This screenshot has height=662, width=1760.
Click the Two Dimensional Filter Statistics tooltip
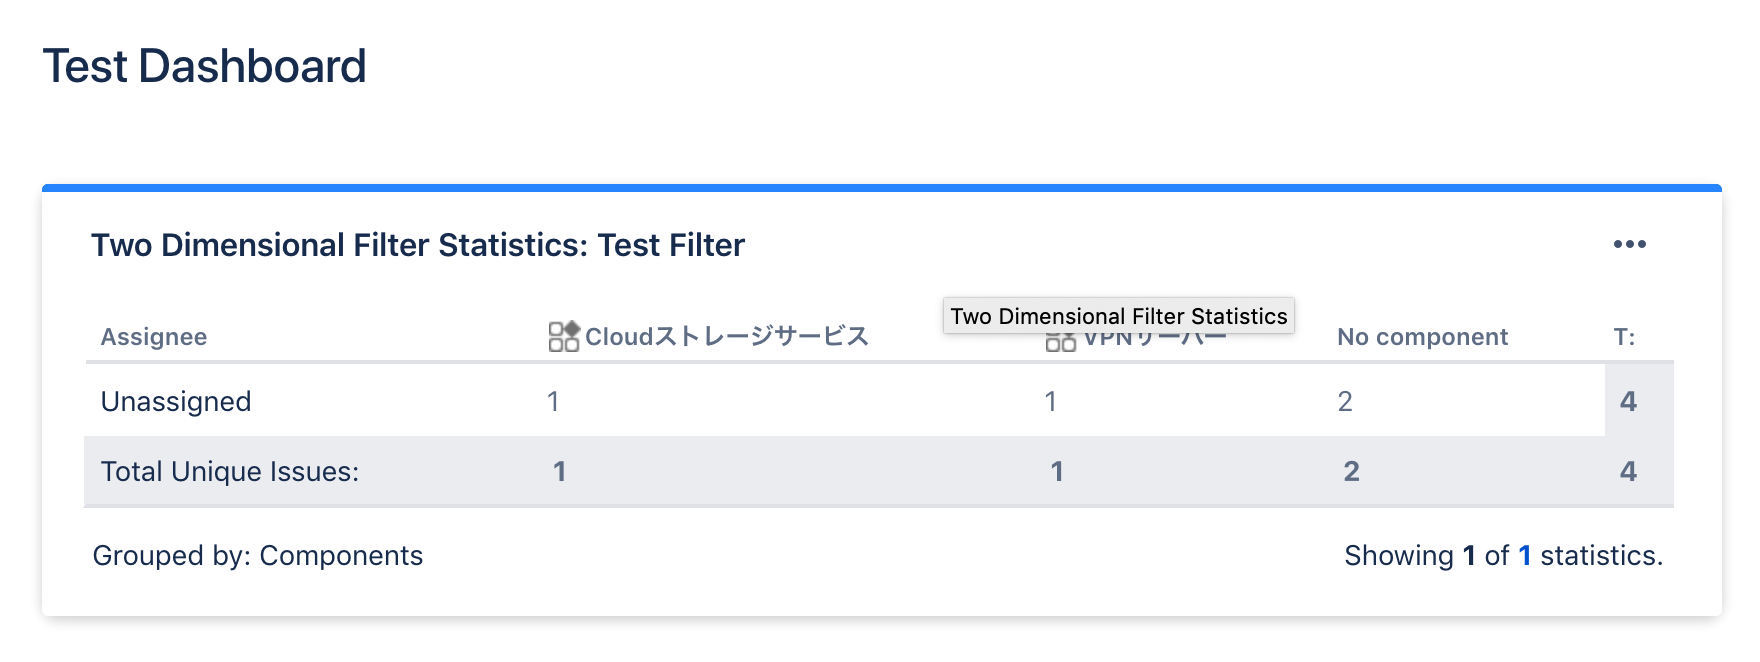pyautogui.click(x=1118, y=315)
